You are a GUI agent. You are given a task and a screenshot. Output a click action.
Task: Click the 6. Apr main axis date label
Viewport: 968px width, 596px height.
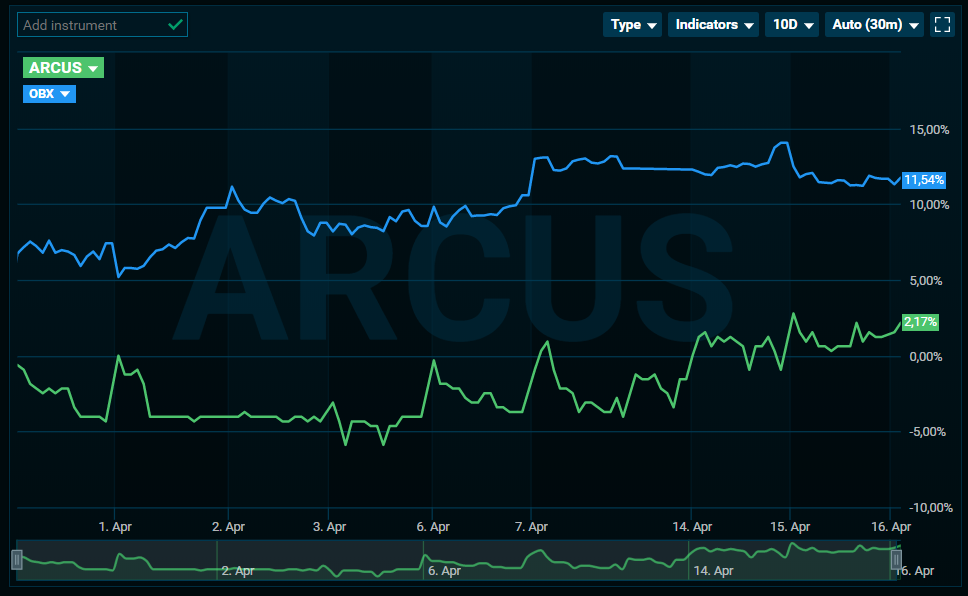point(433,527)
